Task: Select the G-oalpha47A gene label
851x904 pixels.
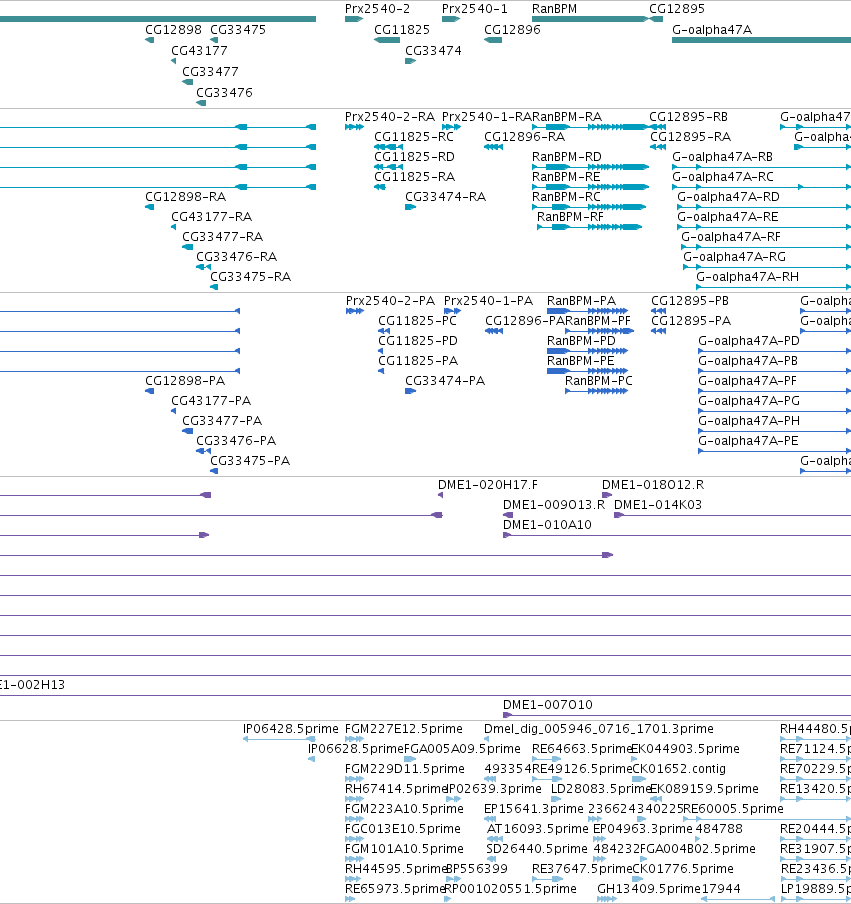Action: click(x=712, y=29)
